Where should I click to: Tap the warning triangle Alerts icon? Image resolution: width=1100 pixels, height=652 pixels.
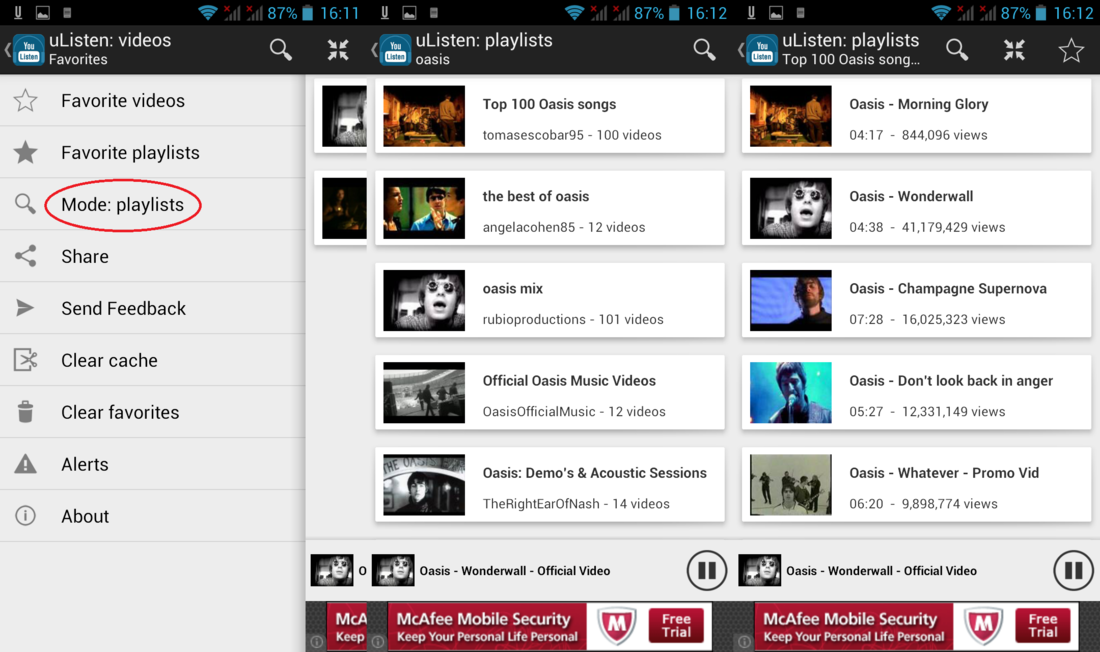(25, 463)
